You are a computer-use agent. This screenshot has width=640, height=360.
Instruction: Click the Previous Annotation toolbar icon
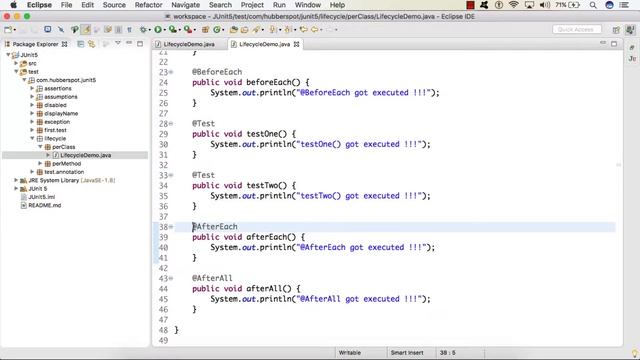click(x=288, y=29)
